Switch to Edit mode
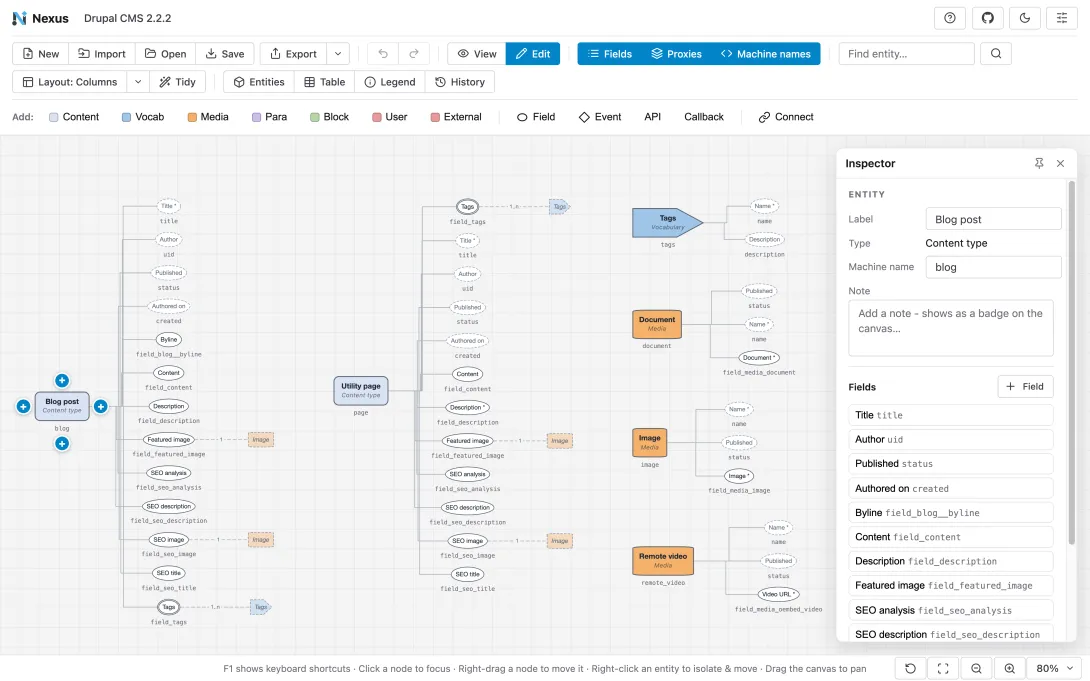Image resolution: width=1090 pixels, height=681 pixels. tap(532, 54)
